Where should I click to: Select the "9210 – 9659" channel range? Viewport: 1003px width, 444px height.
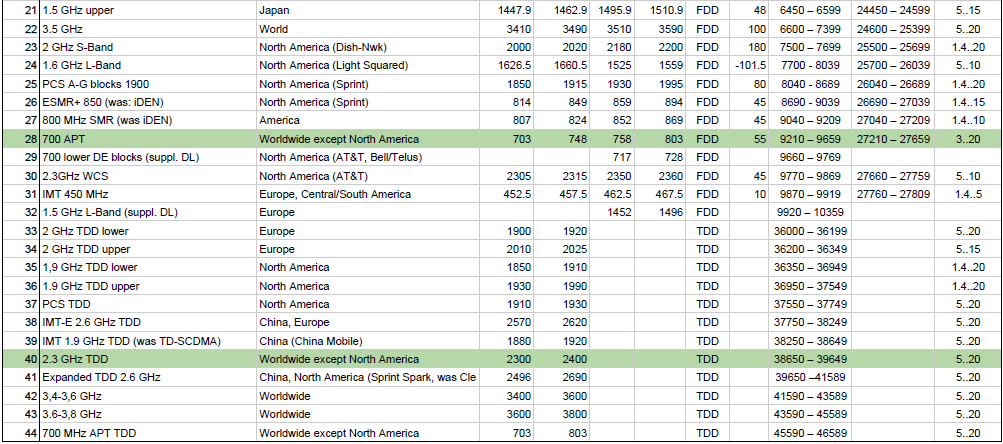coord(810,139)
